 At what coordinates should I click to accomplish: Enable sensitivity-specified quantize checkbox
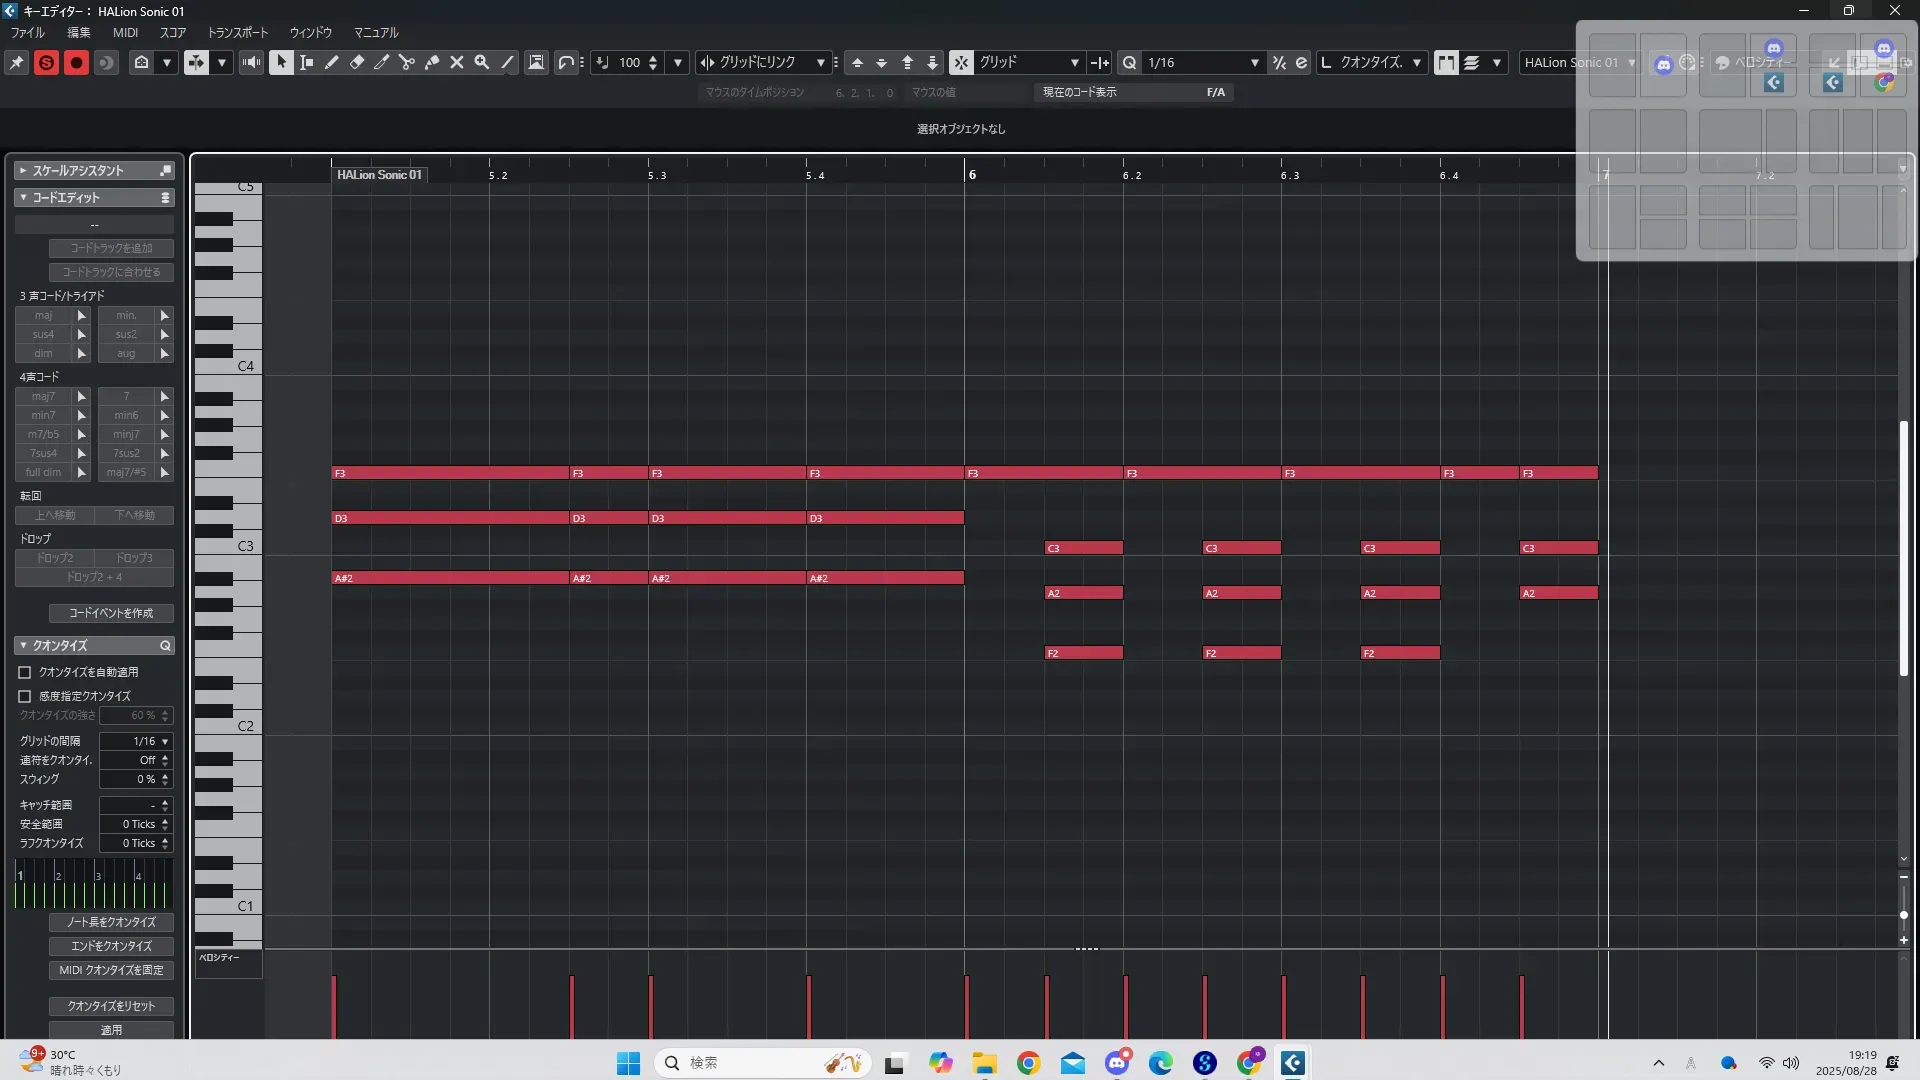click(x=25, y=696)
